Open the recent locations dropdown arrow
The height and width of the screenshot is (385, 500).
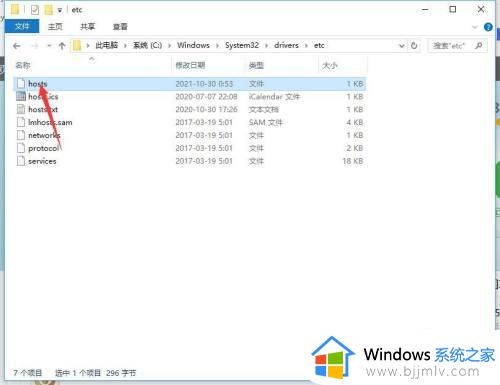[49, 46]
